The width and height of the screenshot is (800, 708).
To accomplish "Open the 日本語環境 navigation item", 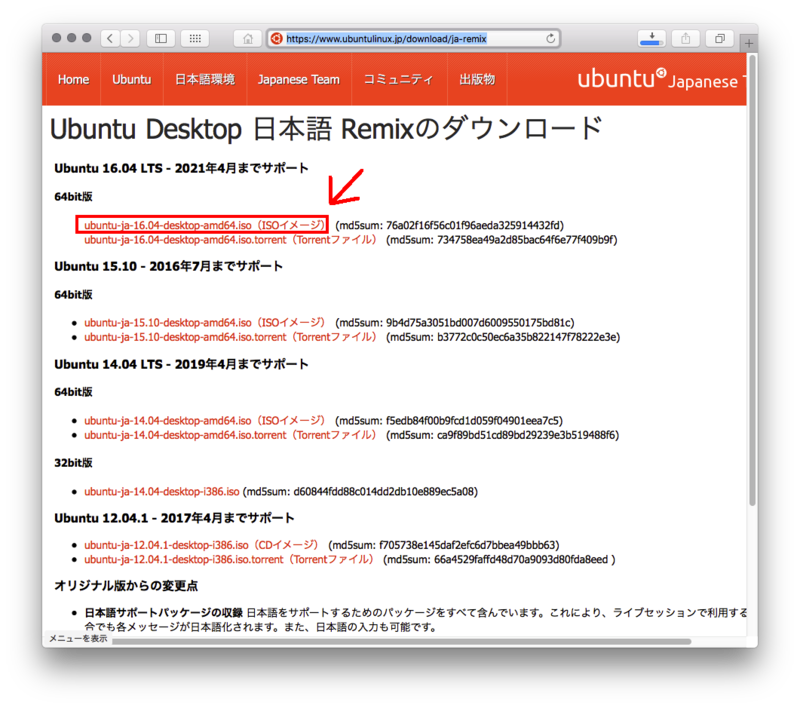I will pos(205,80).
